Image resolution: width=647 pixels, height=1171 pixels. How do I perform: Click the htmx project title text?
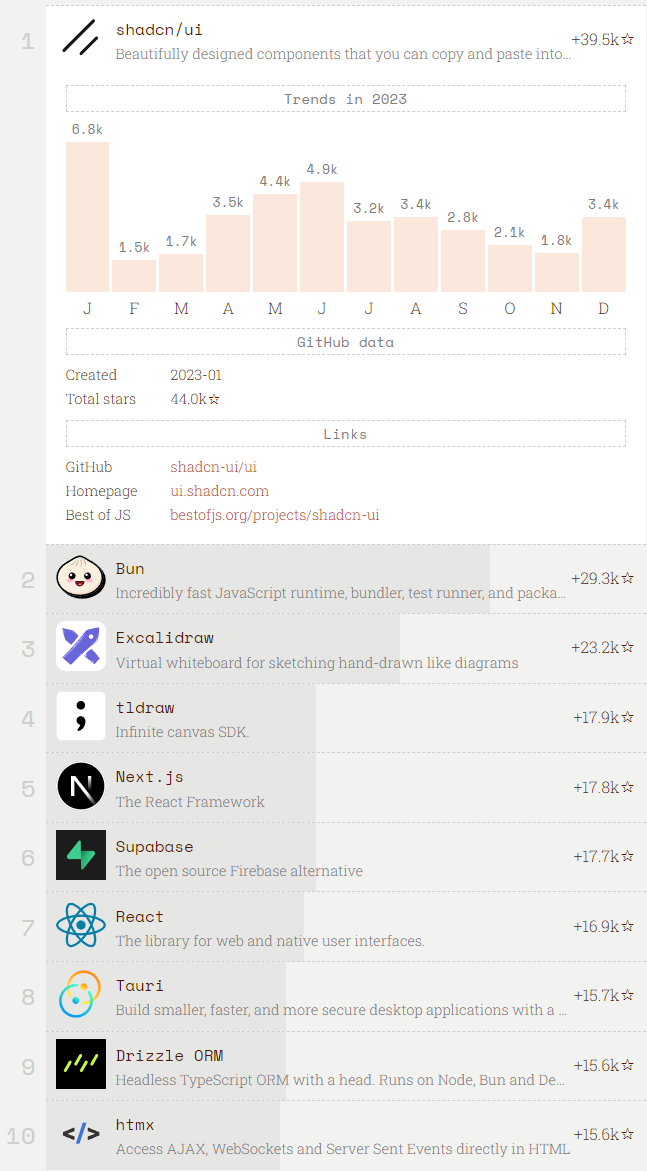click(135, 1125)
